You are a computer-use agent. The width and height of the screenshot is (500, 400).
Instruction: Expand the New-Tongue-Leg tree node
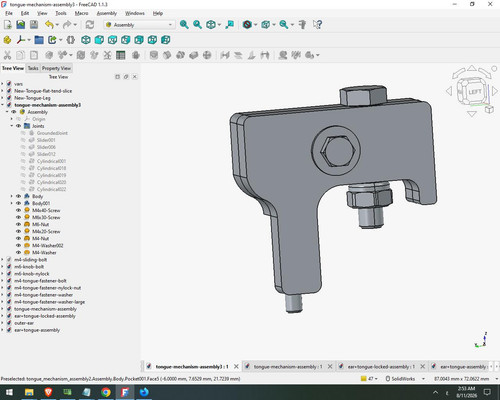[x=3, y=98]
